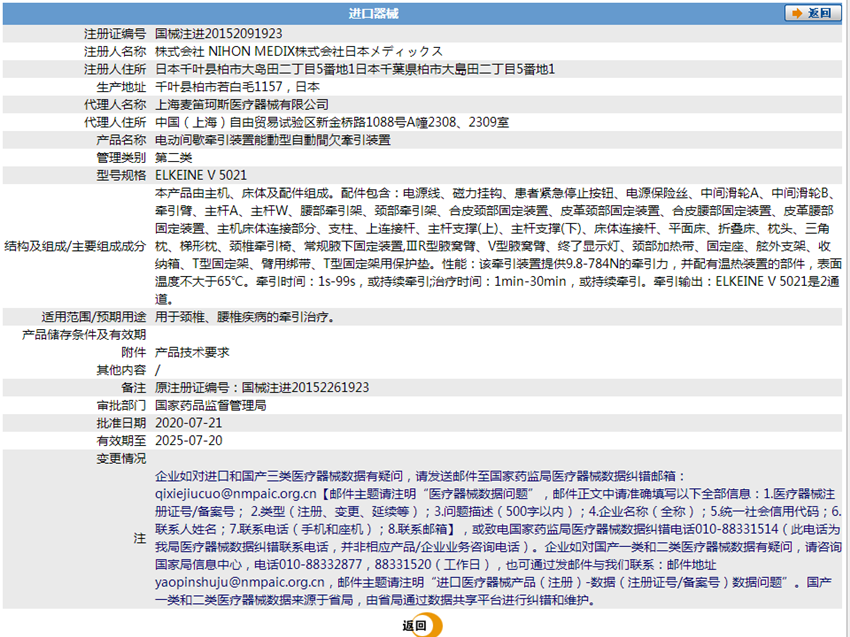This screenshot has height=637, width=850.
Task: Click the approval date 2020-07-21
Action: (x=188, y=423)
